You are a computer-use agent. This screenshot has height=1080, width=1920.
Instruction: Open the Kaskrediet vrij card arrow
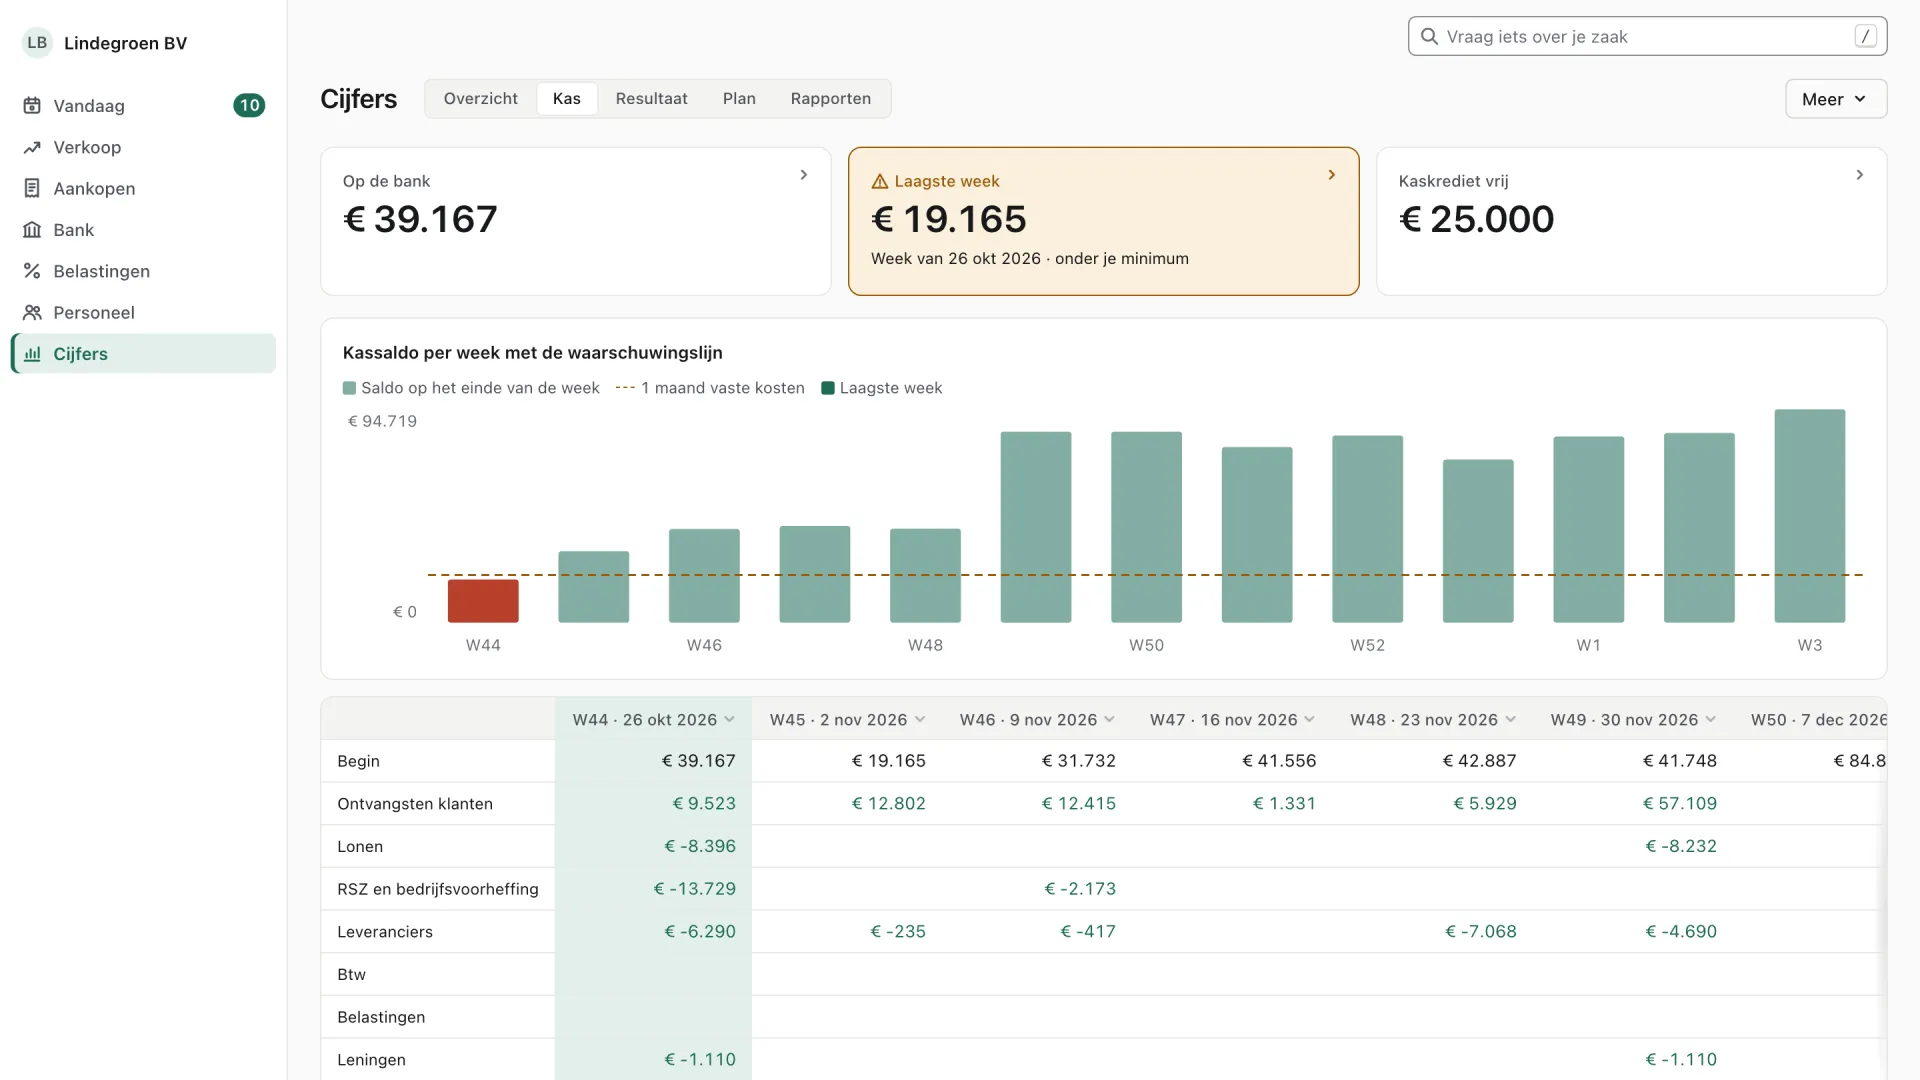pyautogui.click(x=1860, y=175)
